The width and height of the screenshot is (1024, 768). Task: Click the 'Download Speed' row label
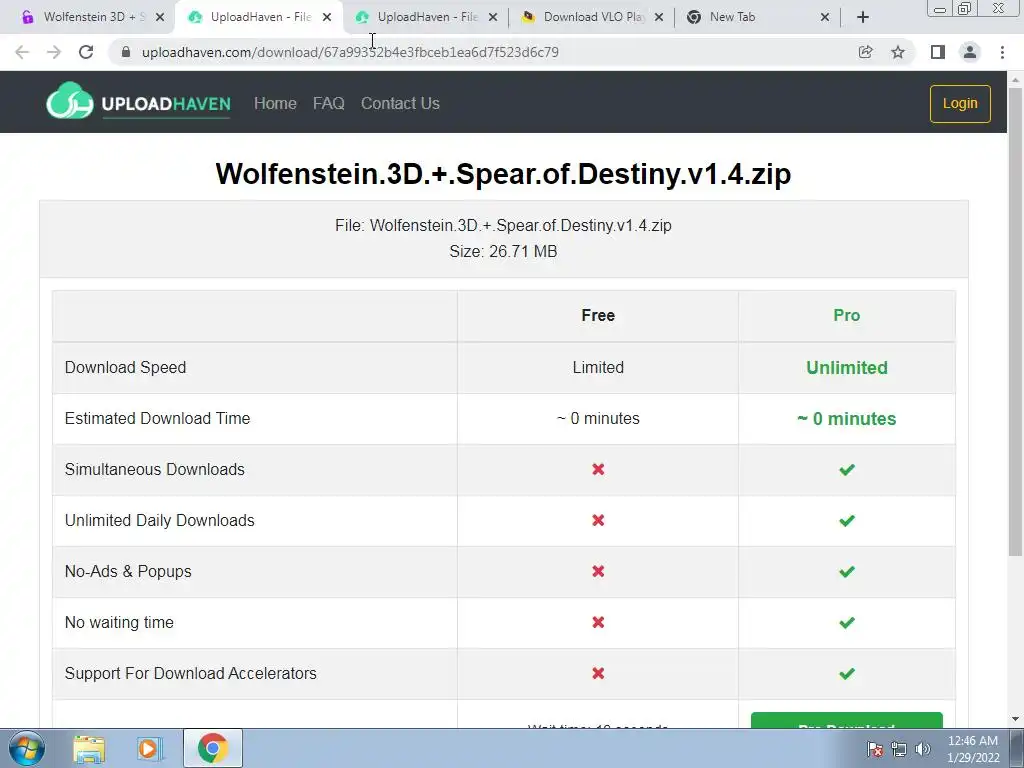[x=125, y=367]
